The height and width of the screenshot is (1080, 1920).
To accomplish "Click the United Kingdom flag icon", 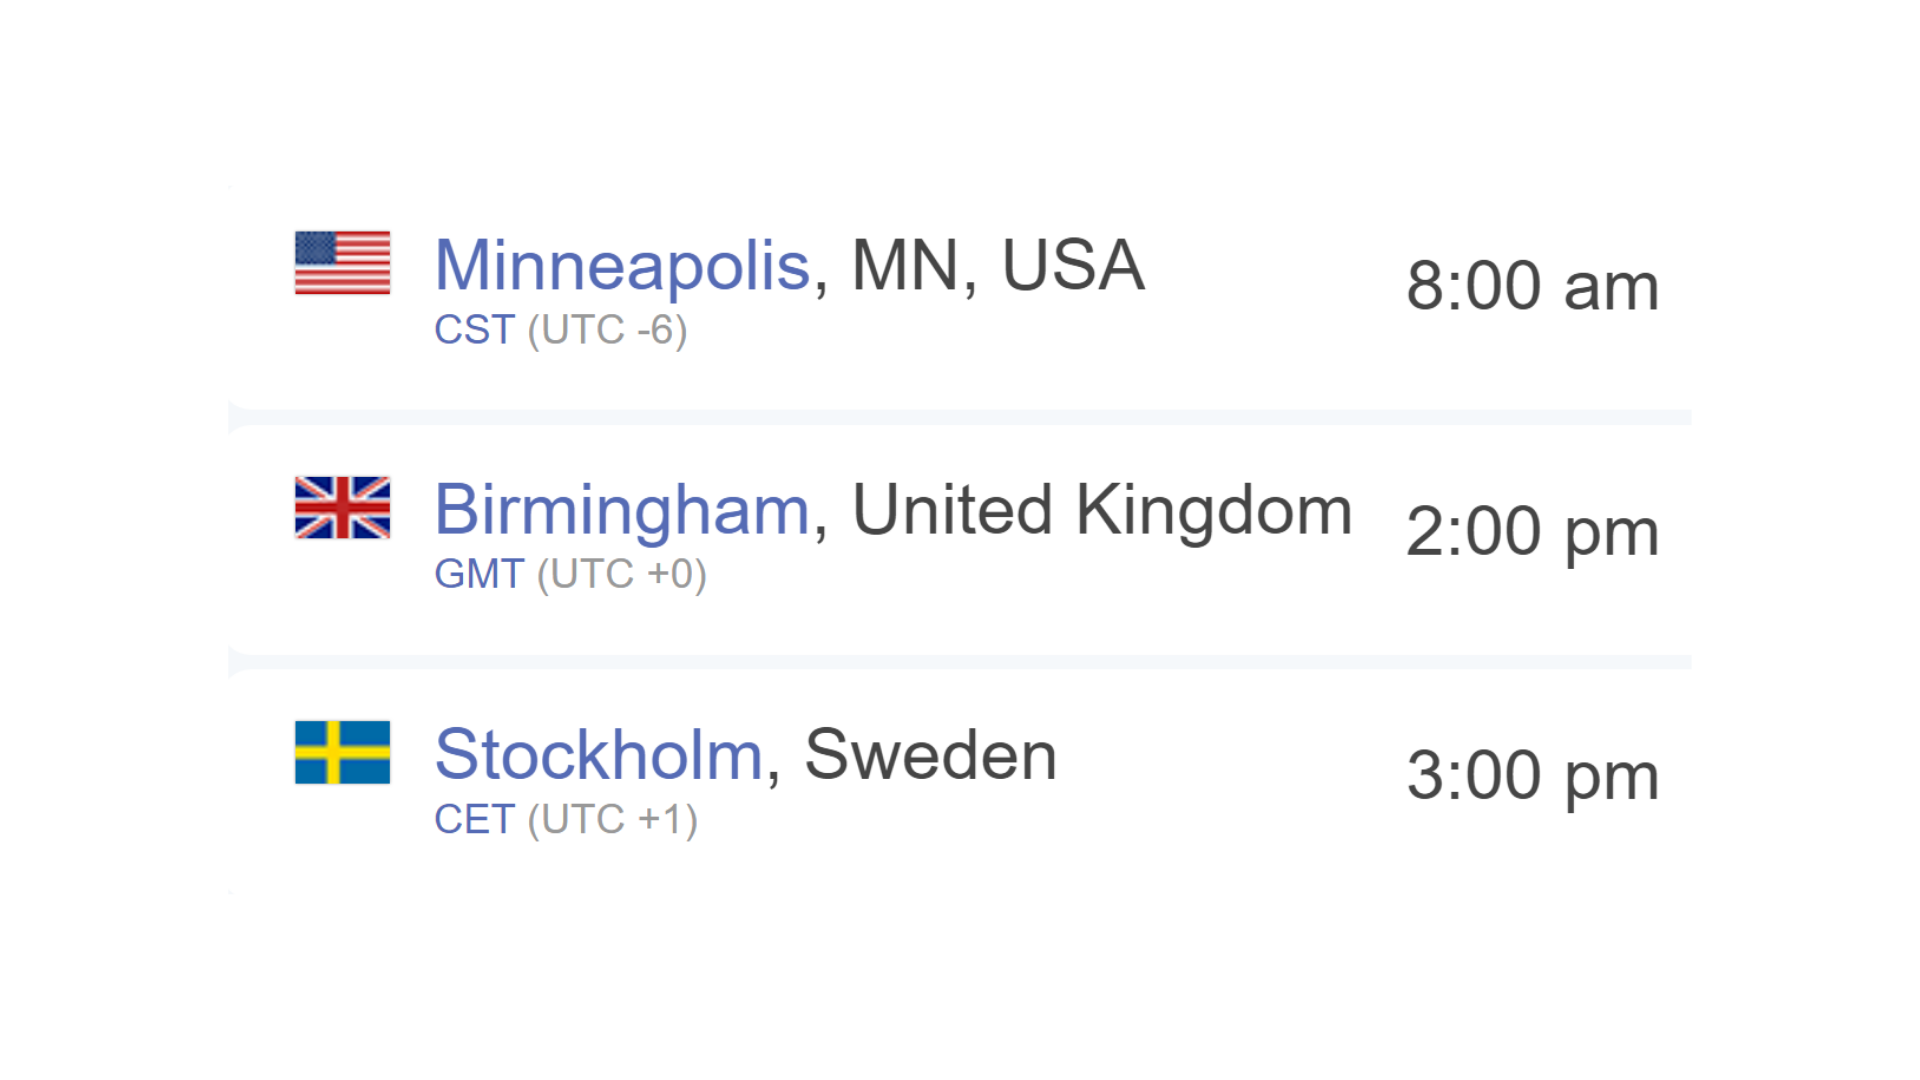I will (342, 507).
